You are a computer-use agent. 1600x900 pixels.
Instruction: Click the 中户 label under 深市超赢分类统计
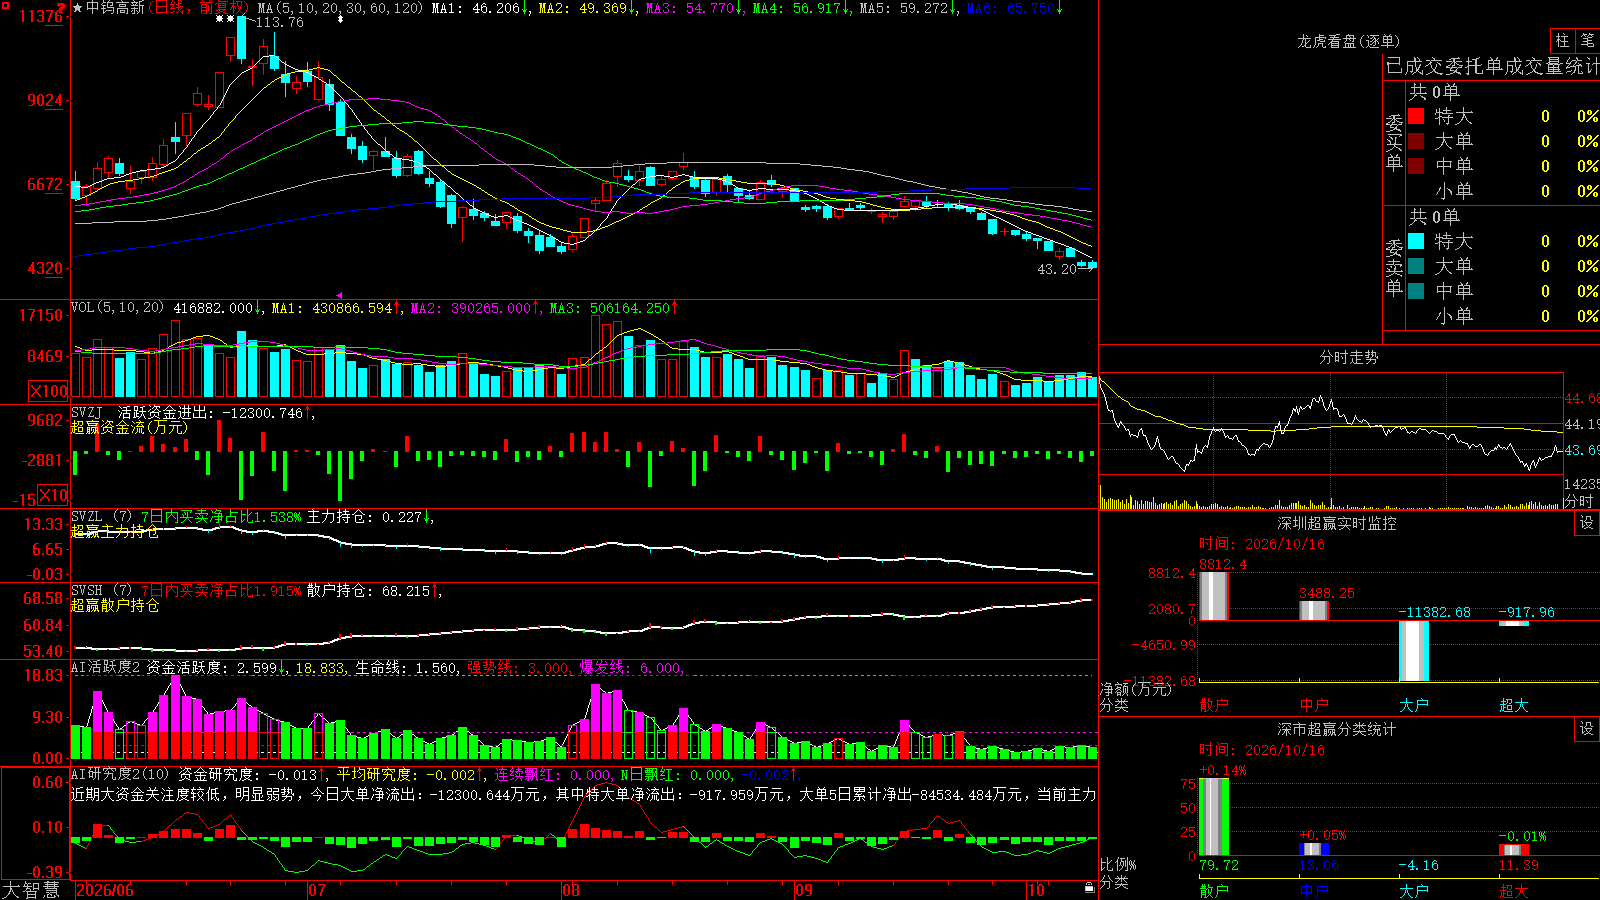1314,891
